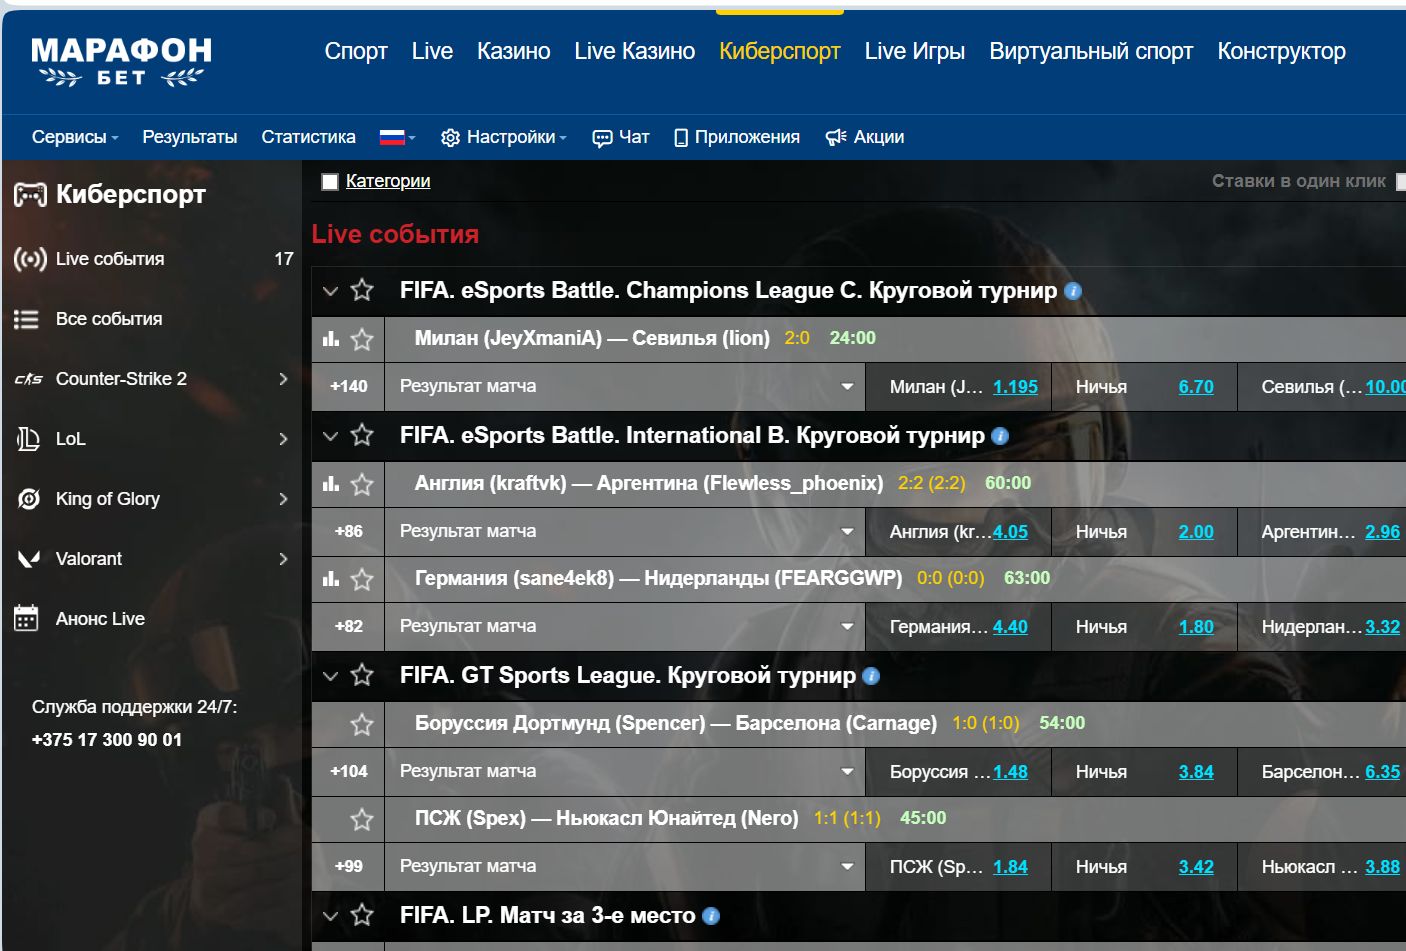Favorite the Англия — Аргентина match star
This screenshot has height=951, width=1406.
[x=362, y=484]
